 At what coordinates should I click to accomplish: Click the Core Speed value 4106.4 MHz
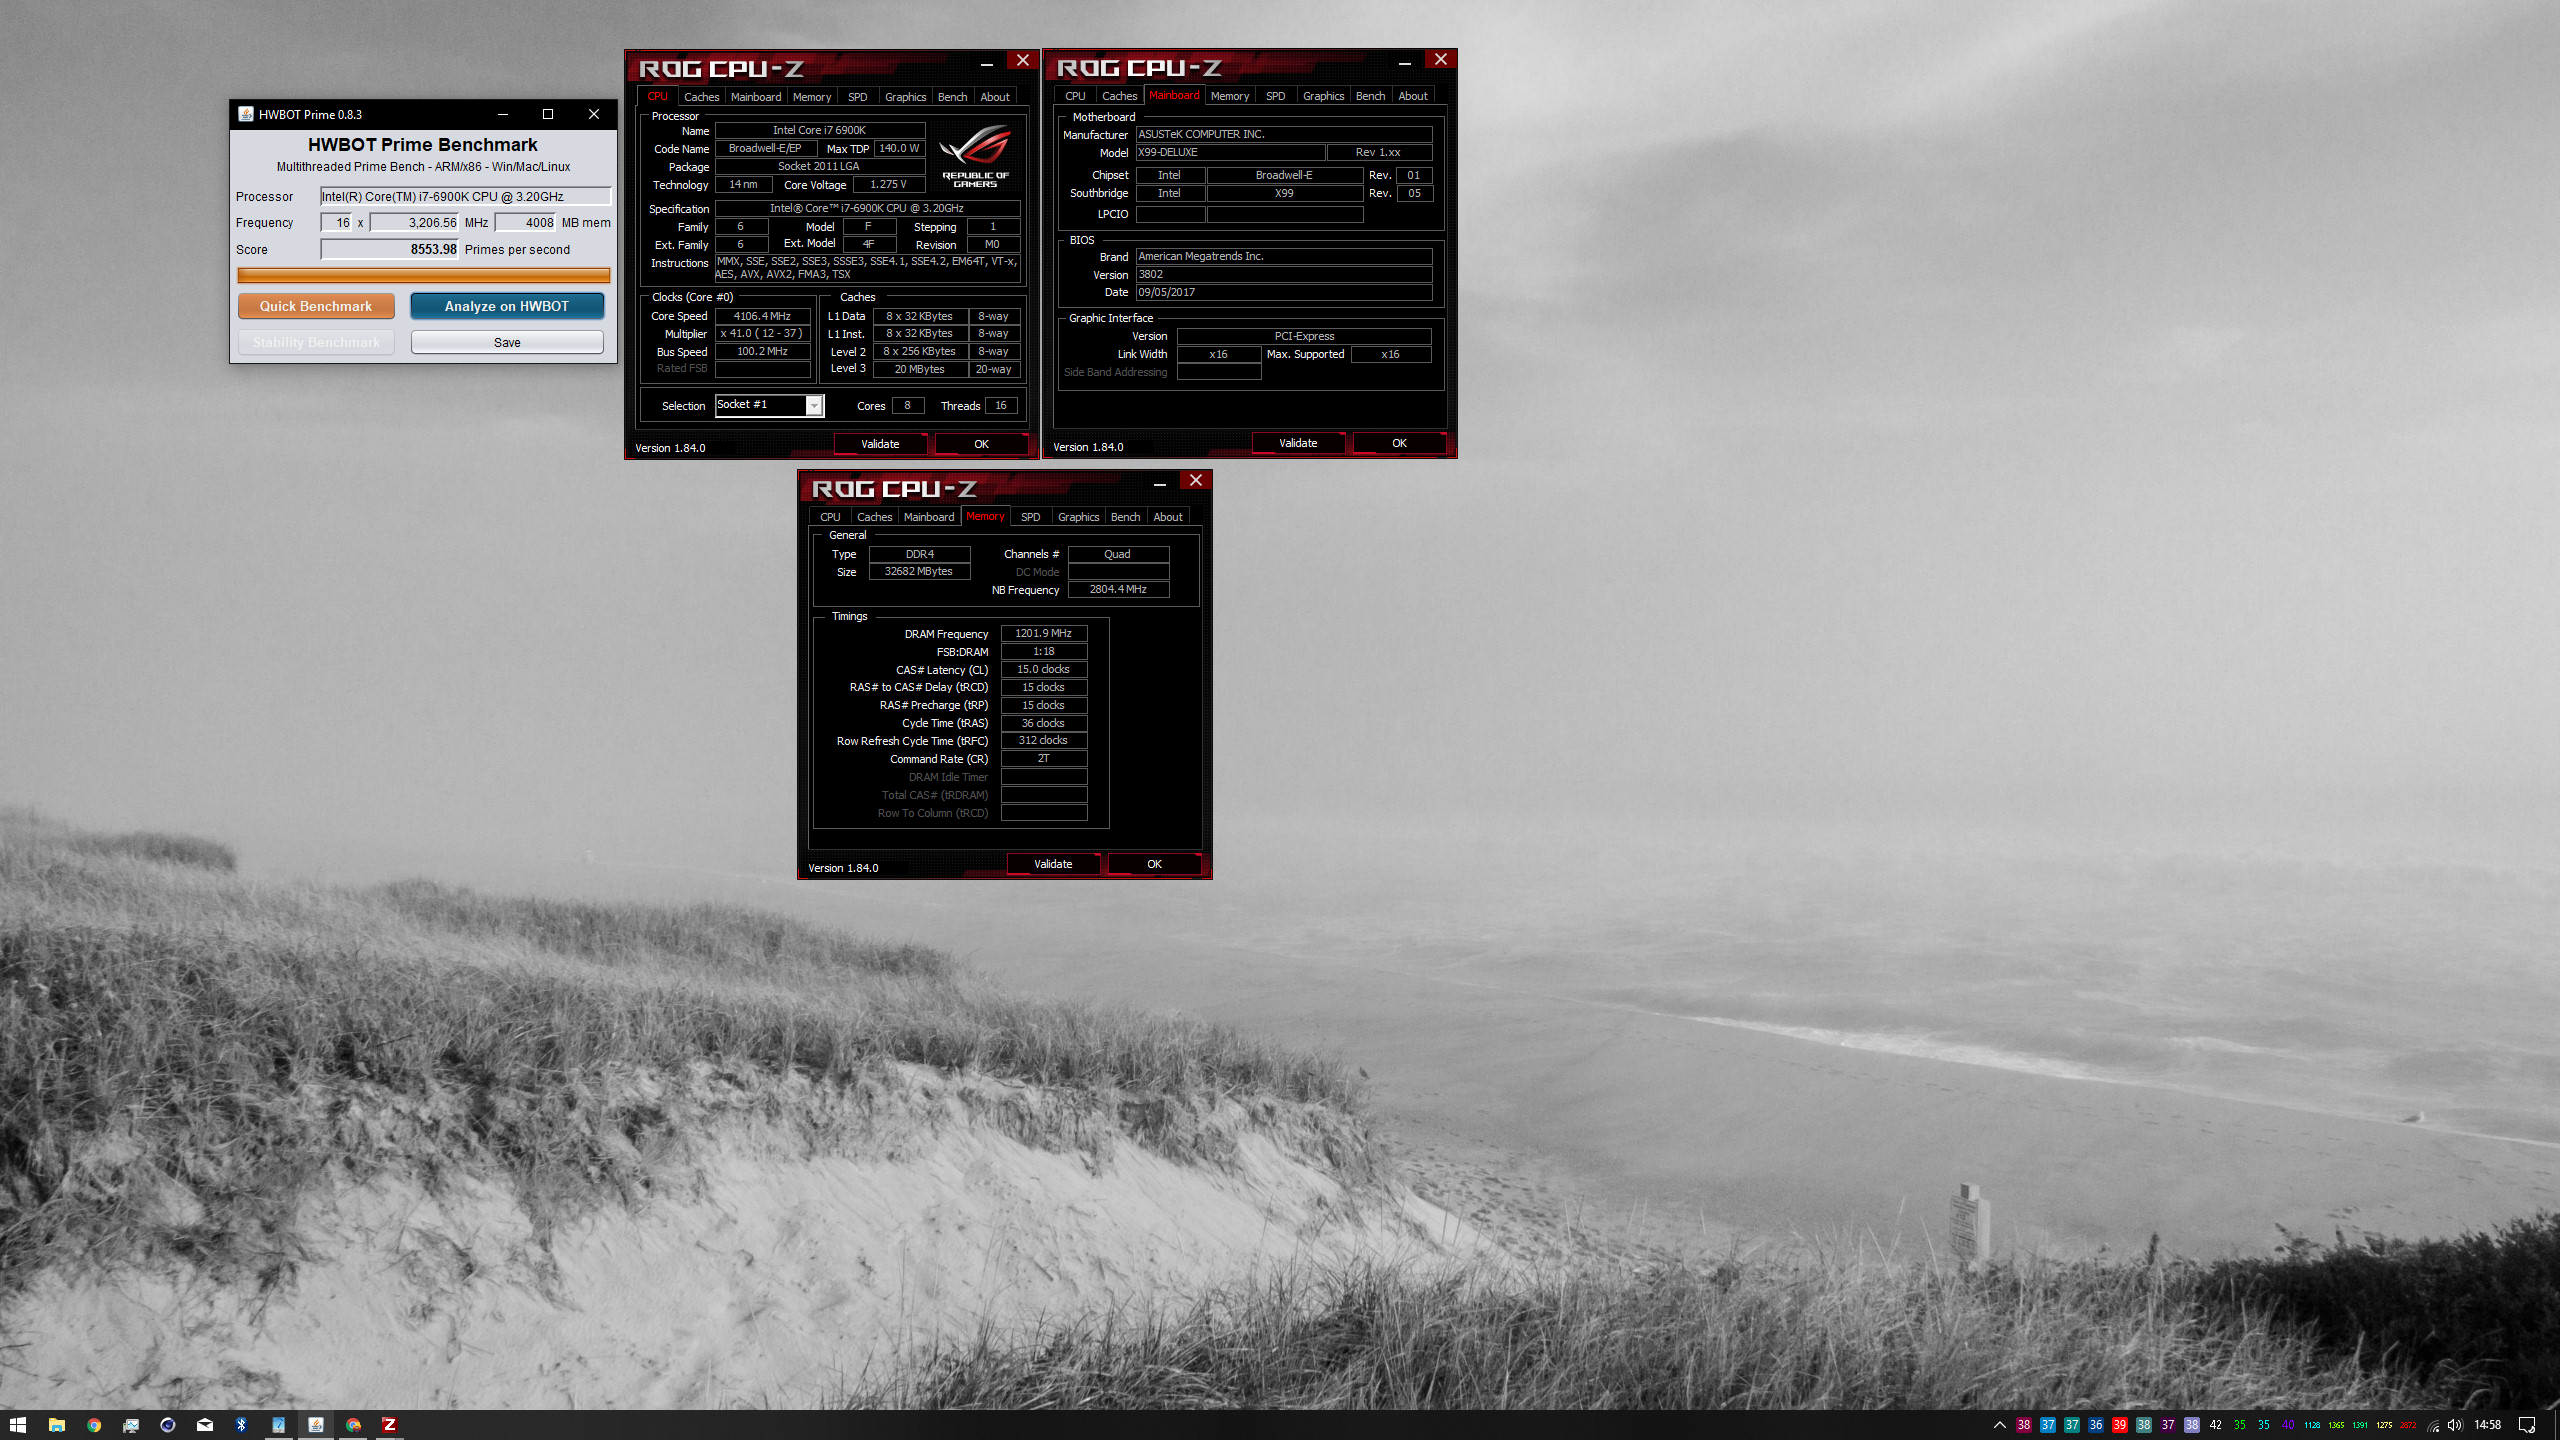click(x=762, y=316)
